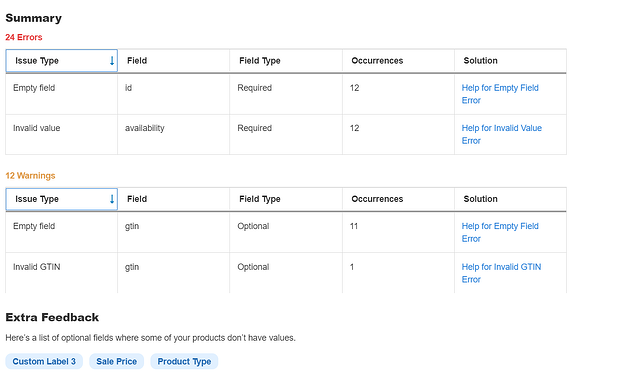Select the Custom Label 3 tag

point(44,361)
